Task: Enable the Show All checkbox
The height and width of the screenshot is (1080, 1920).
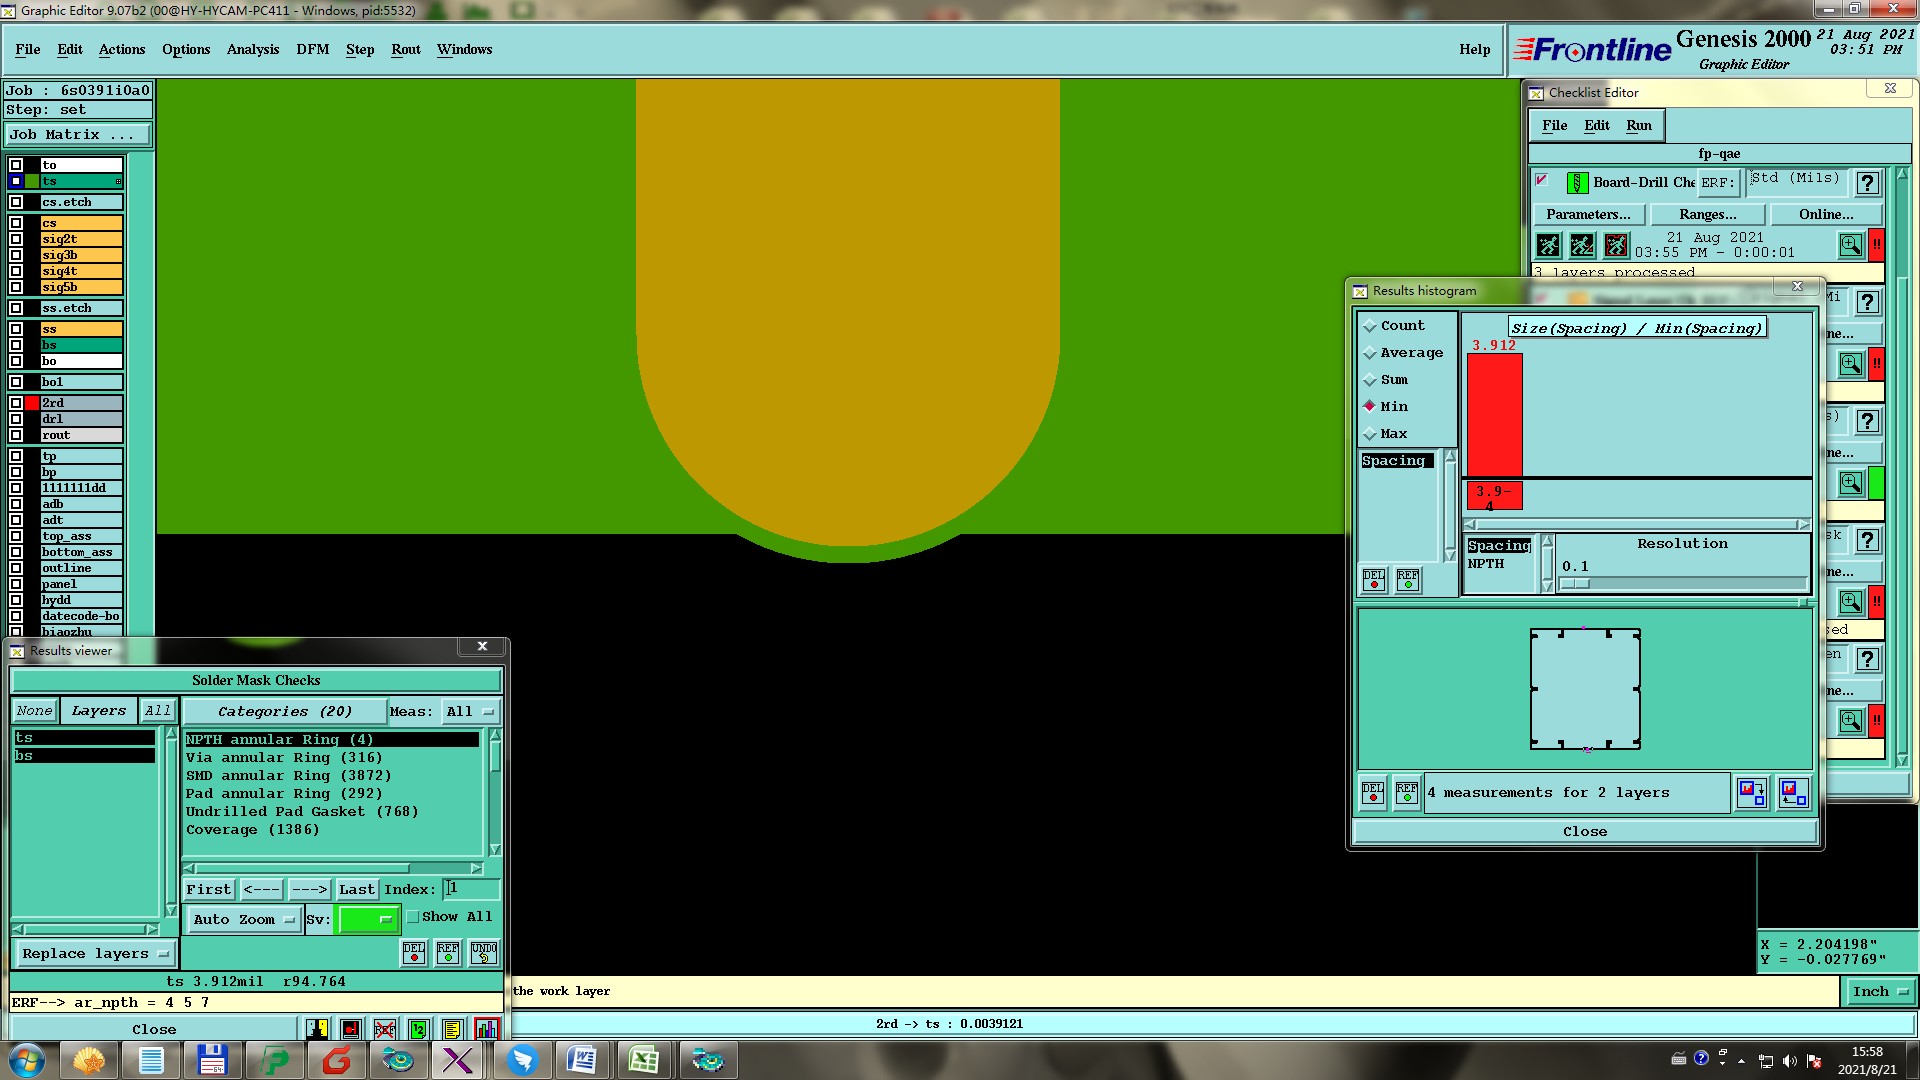Action: click(x=413, y=917)
